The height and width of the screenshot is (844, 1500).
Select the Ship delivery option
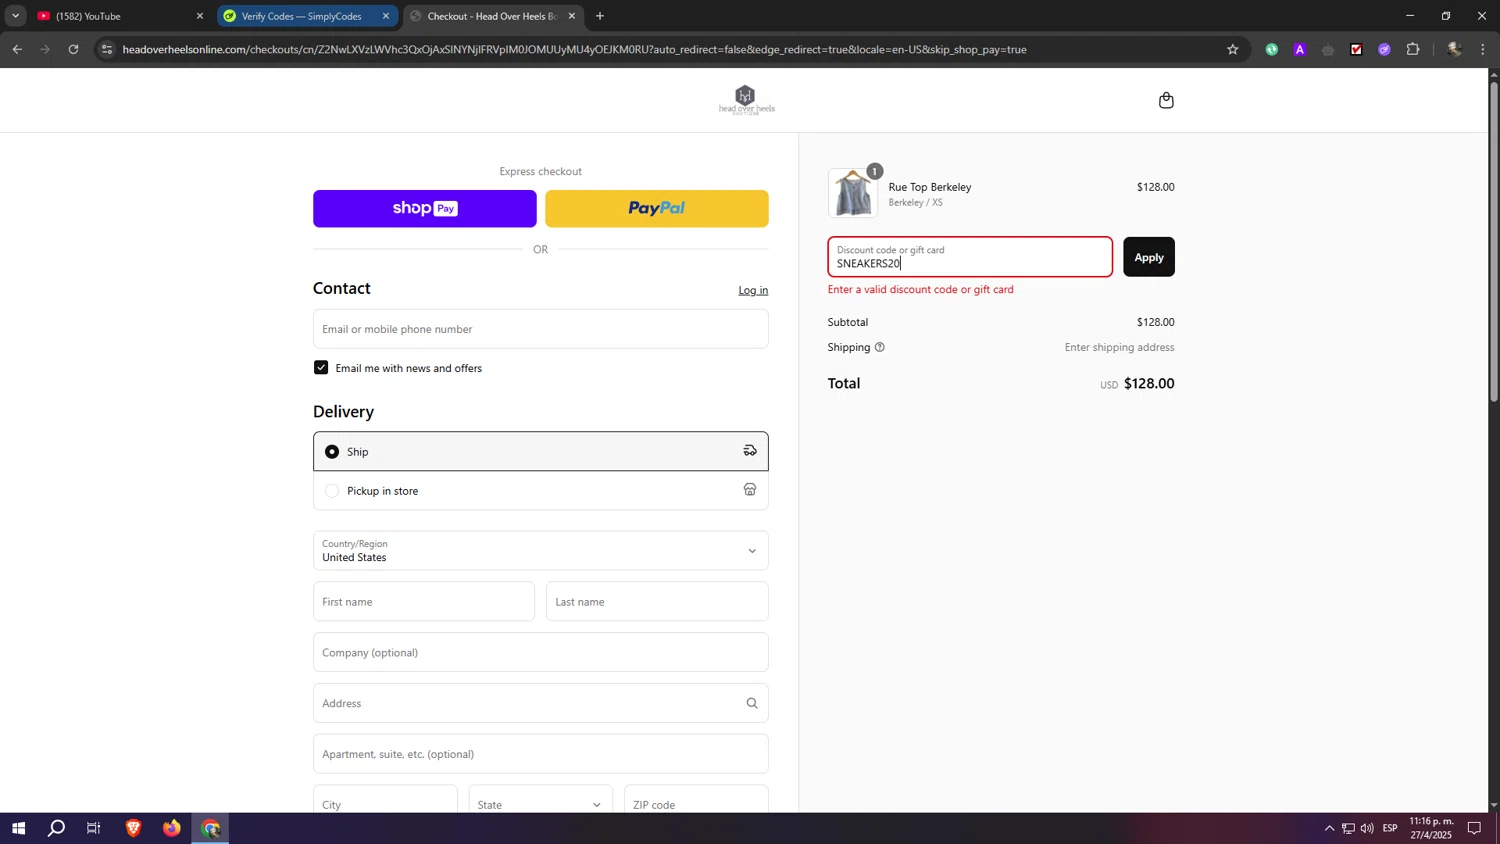pyautogui.click(x=540, y=451)
